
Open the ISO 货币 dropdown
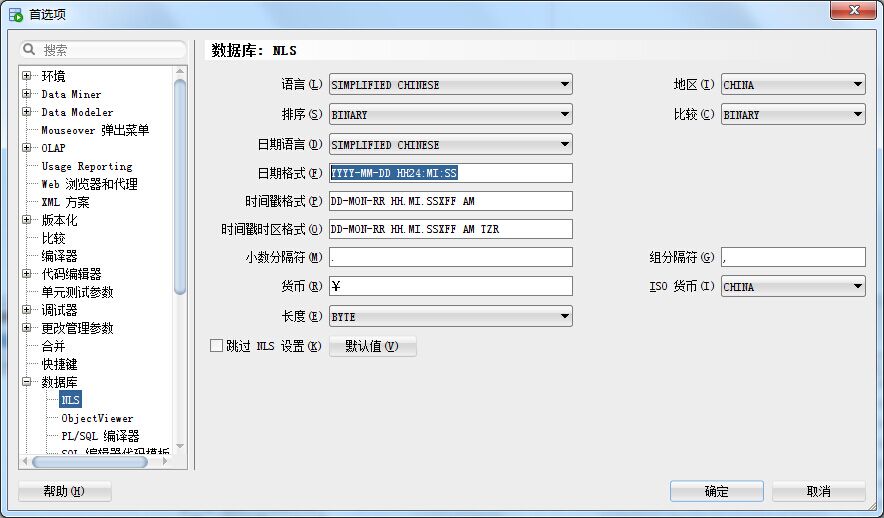(x=793, y=286)
